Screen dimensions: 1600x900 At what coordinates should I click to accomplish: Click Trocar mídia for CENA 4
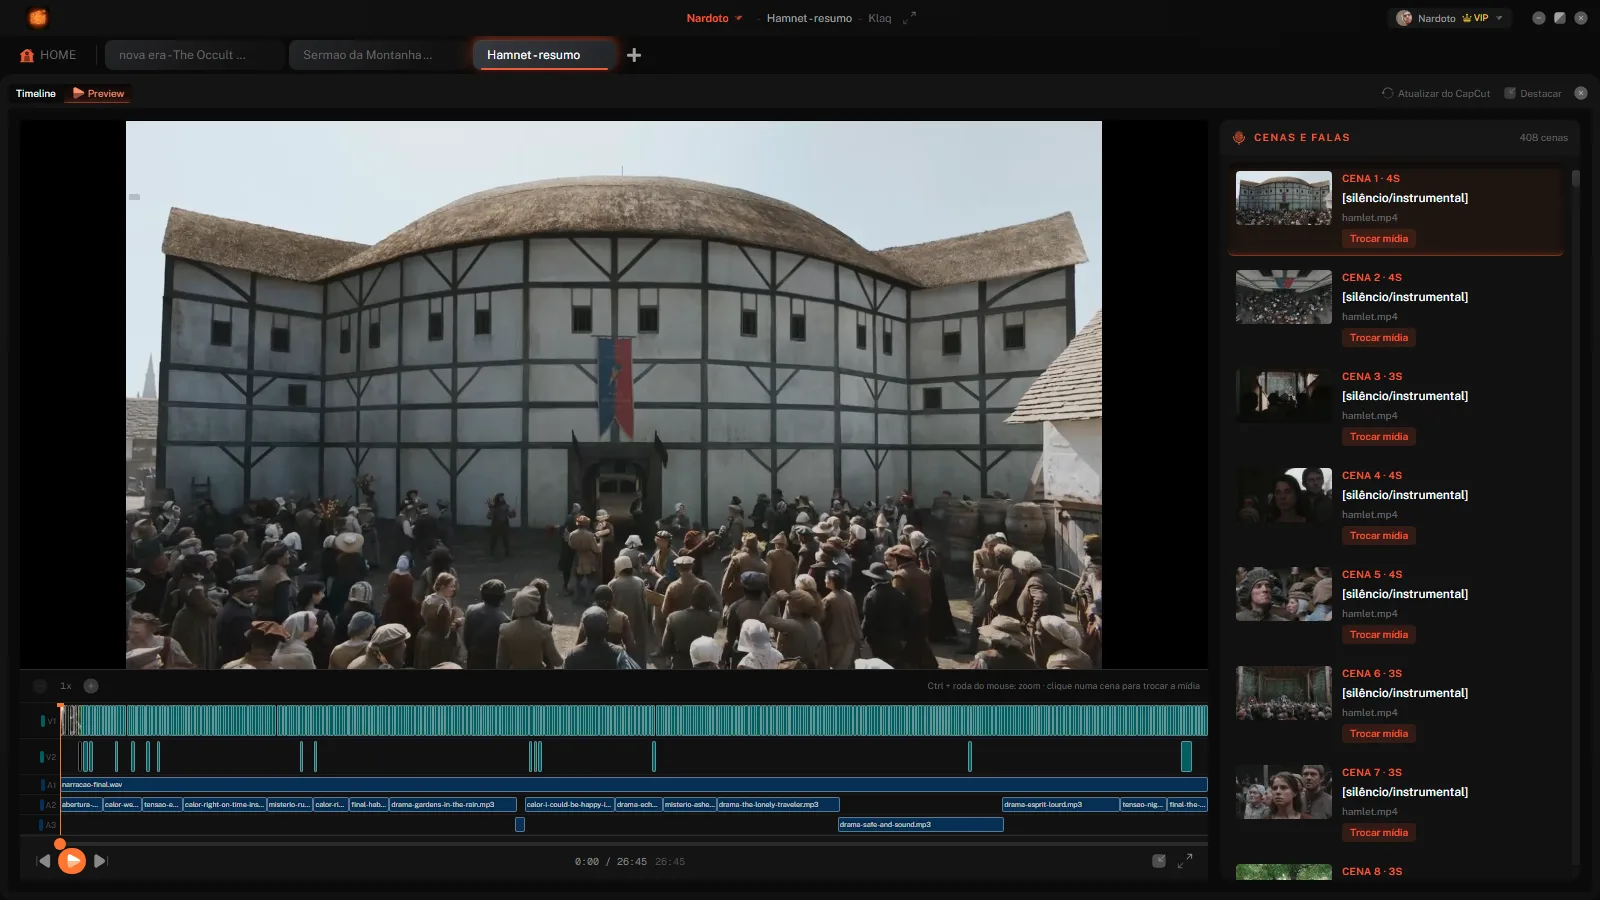pos(1378,536)
